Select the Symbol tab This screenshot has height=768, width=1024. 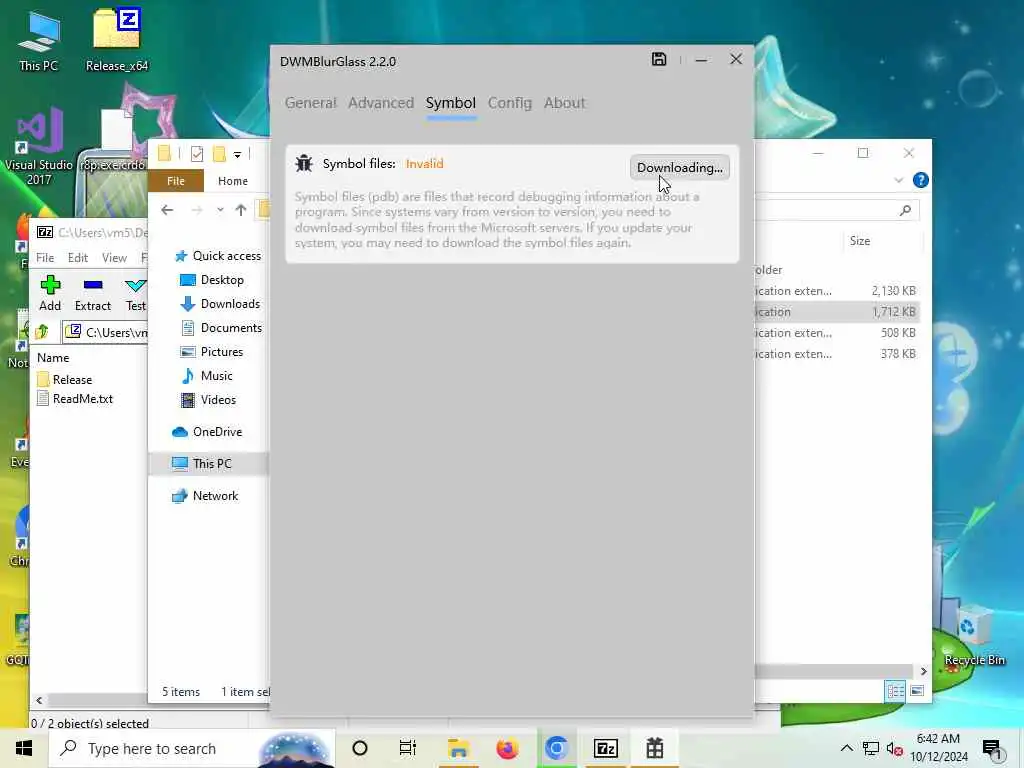point(451,103)
